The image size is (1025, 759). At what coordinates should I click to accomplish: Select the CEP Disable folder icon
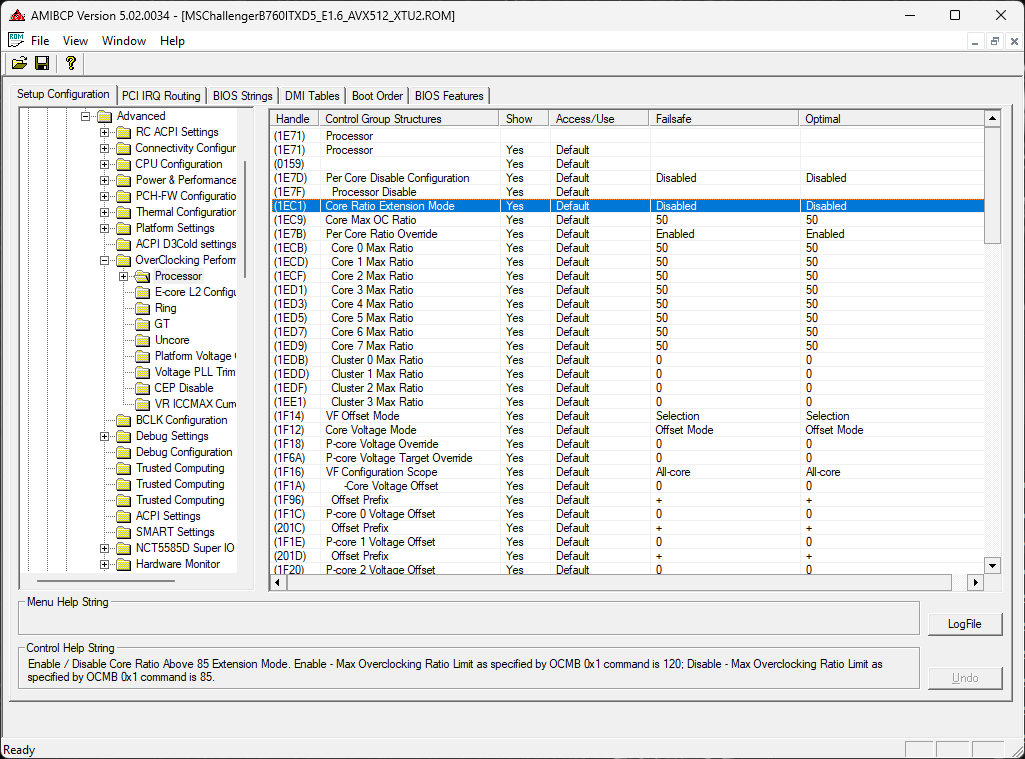coord(143,388)
